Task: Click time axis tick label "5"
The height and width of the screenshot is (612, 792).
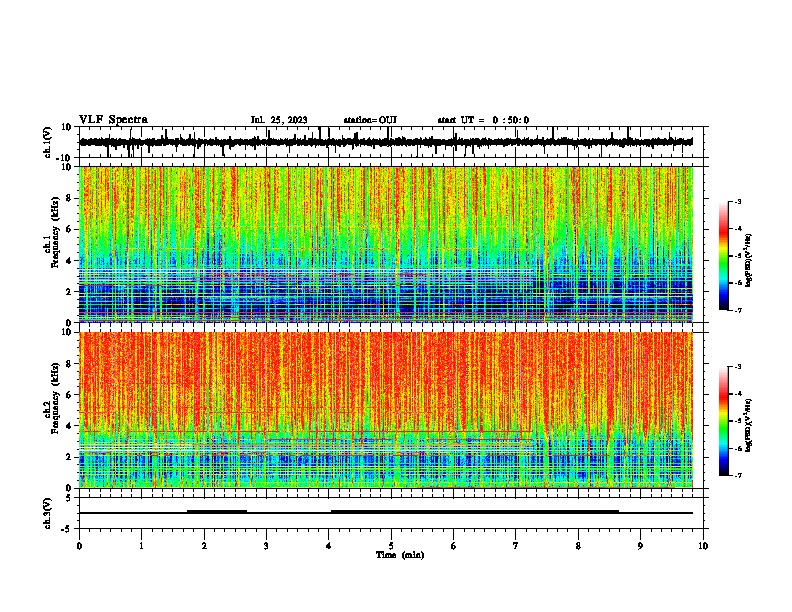Action: [391, 546]
